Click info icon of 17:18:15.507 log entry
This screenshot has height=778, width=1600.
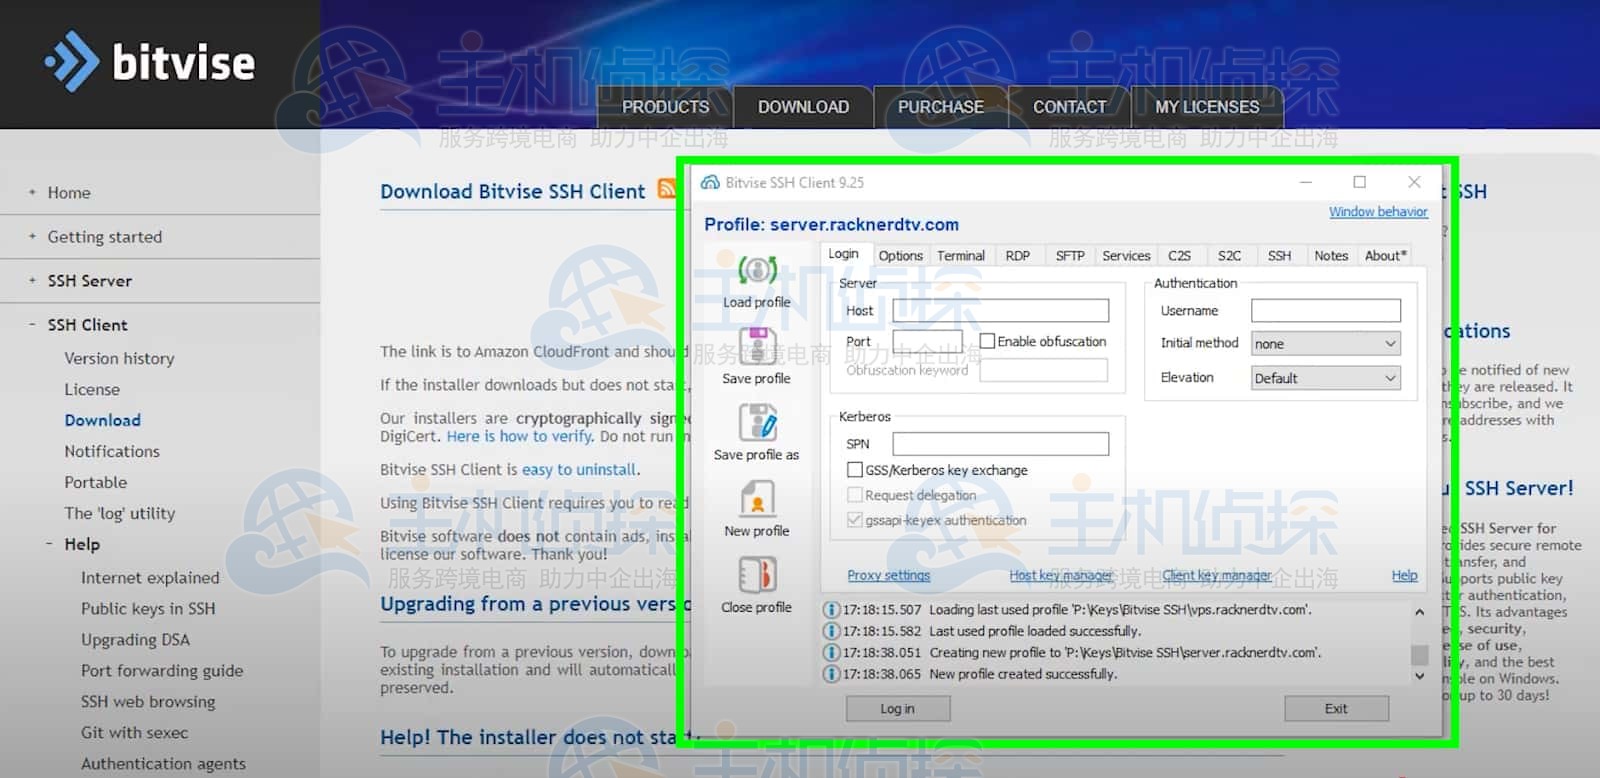pos(831,609)
